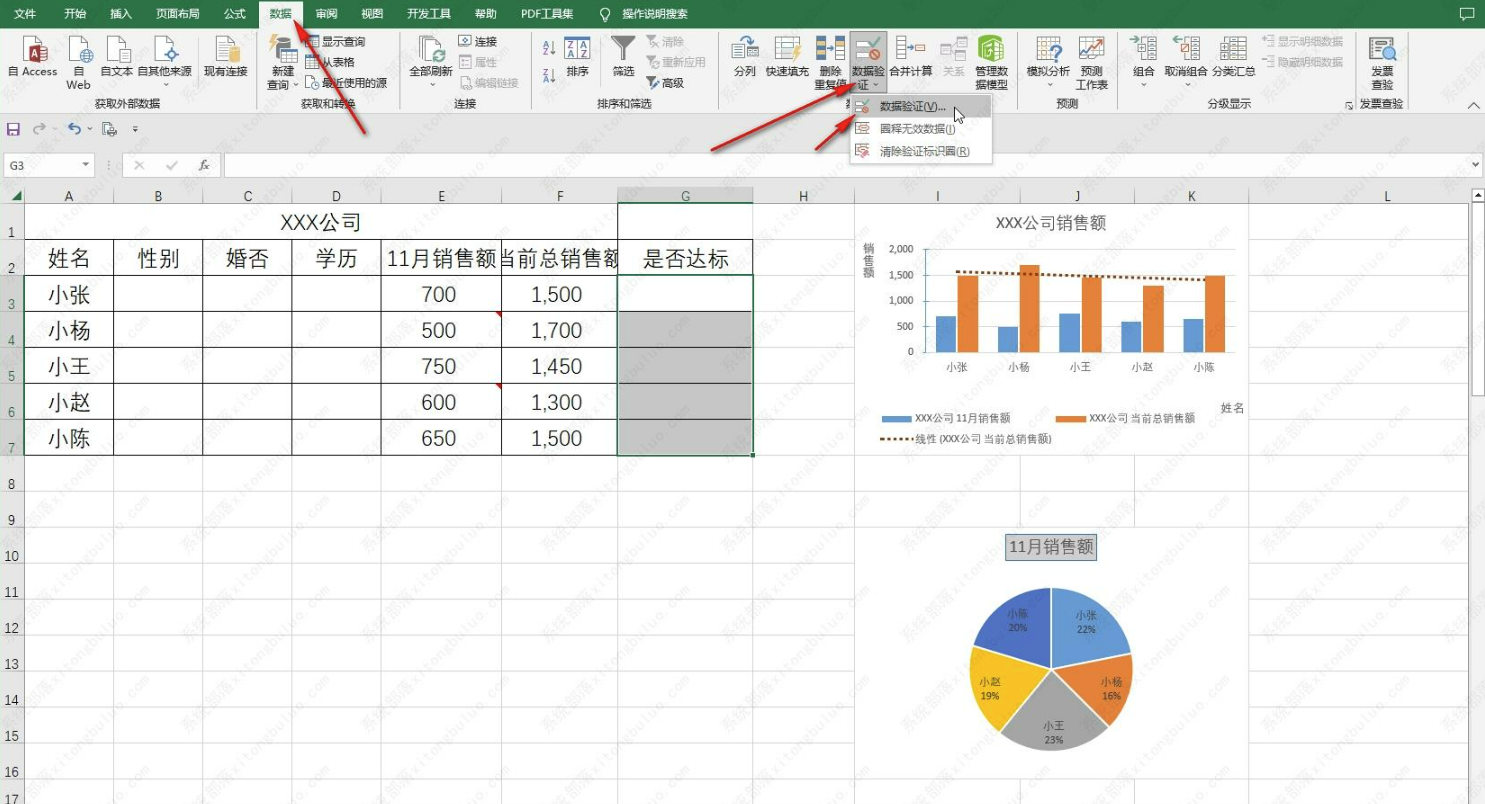Click the fx insert function button
This screenshot has width=1485, height=804.
204,165
